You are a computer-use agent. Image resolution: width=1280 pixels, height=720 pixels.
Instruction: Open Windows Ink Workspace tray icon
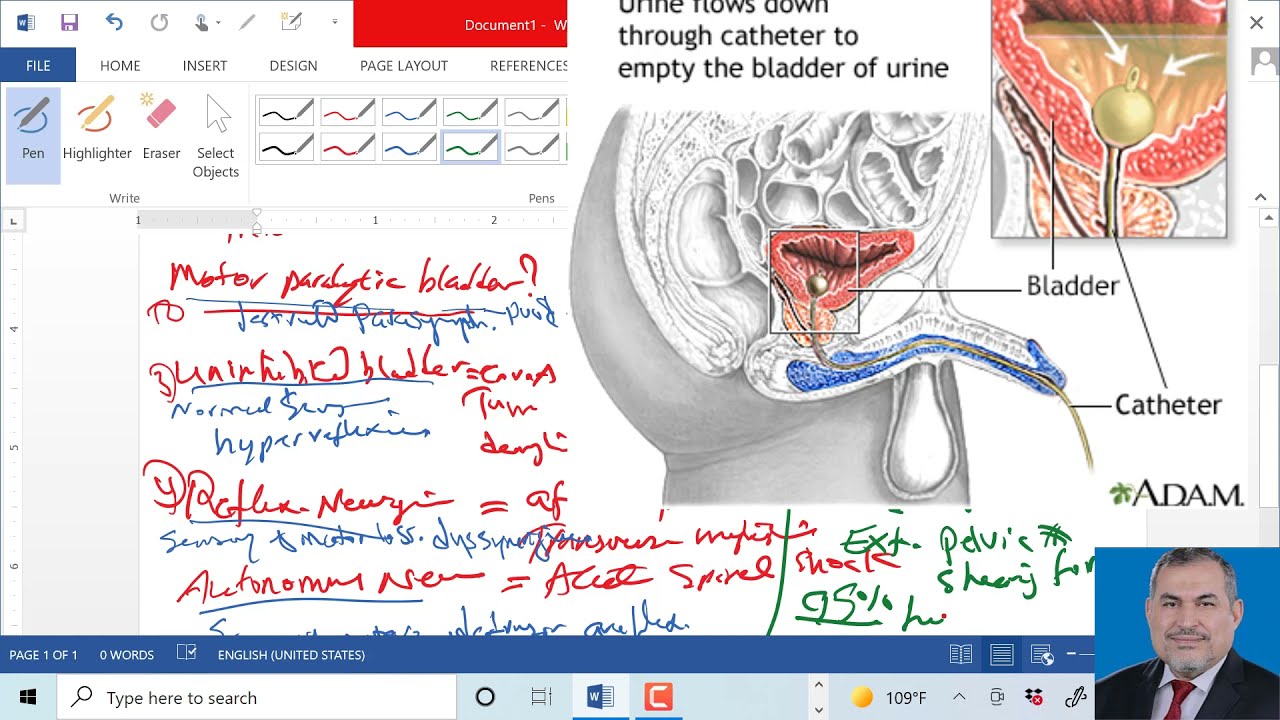coord(1076,697)
